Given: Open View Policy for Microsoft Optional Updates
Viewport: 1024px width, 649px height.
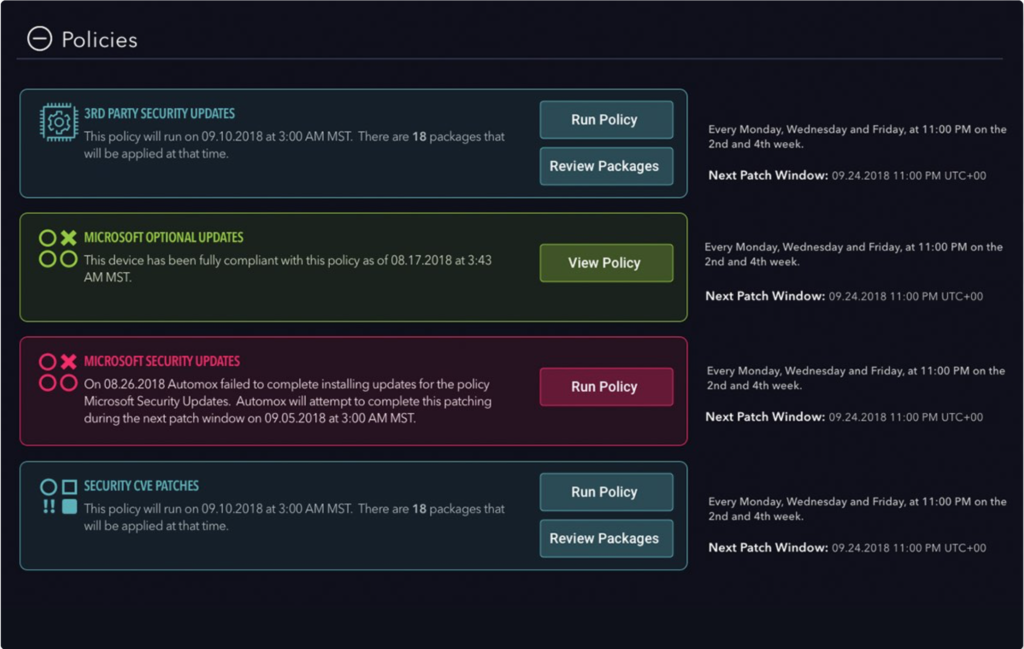Looking at the screenshot, I should (605, 263).
